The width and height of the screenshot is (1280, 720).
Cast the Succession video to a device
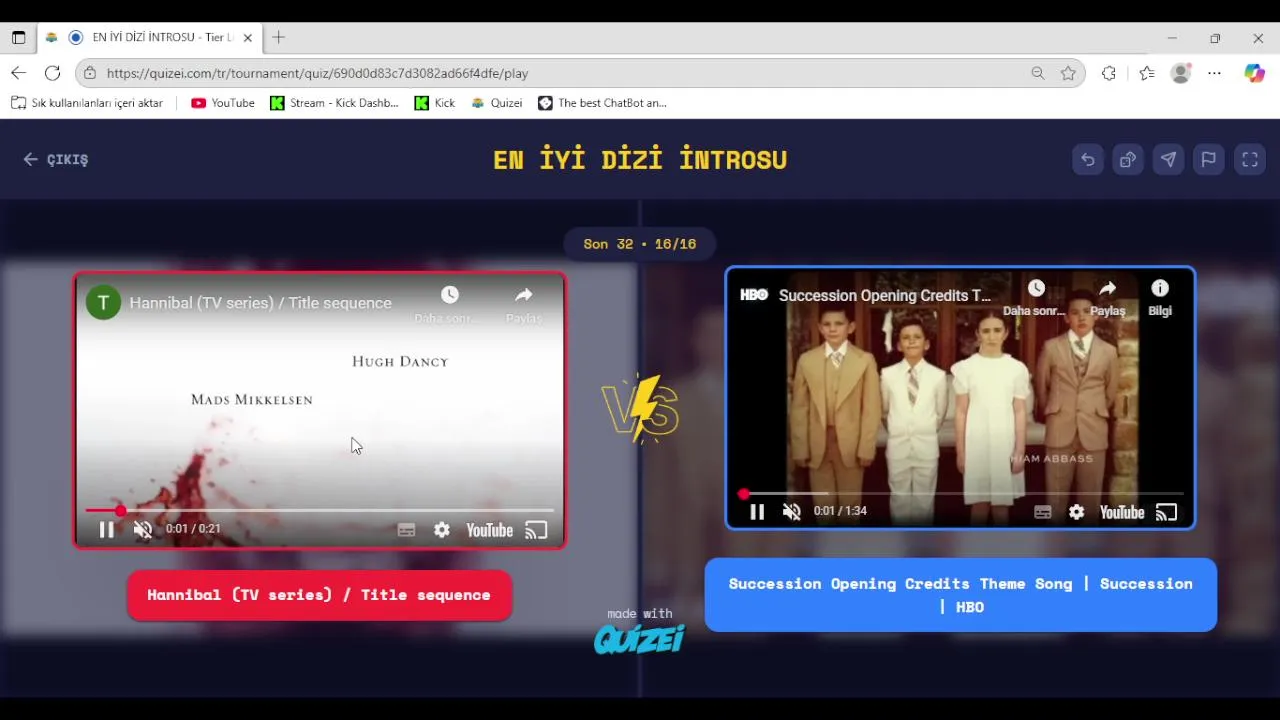coord(1167,512)
